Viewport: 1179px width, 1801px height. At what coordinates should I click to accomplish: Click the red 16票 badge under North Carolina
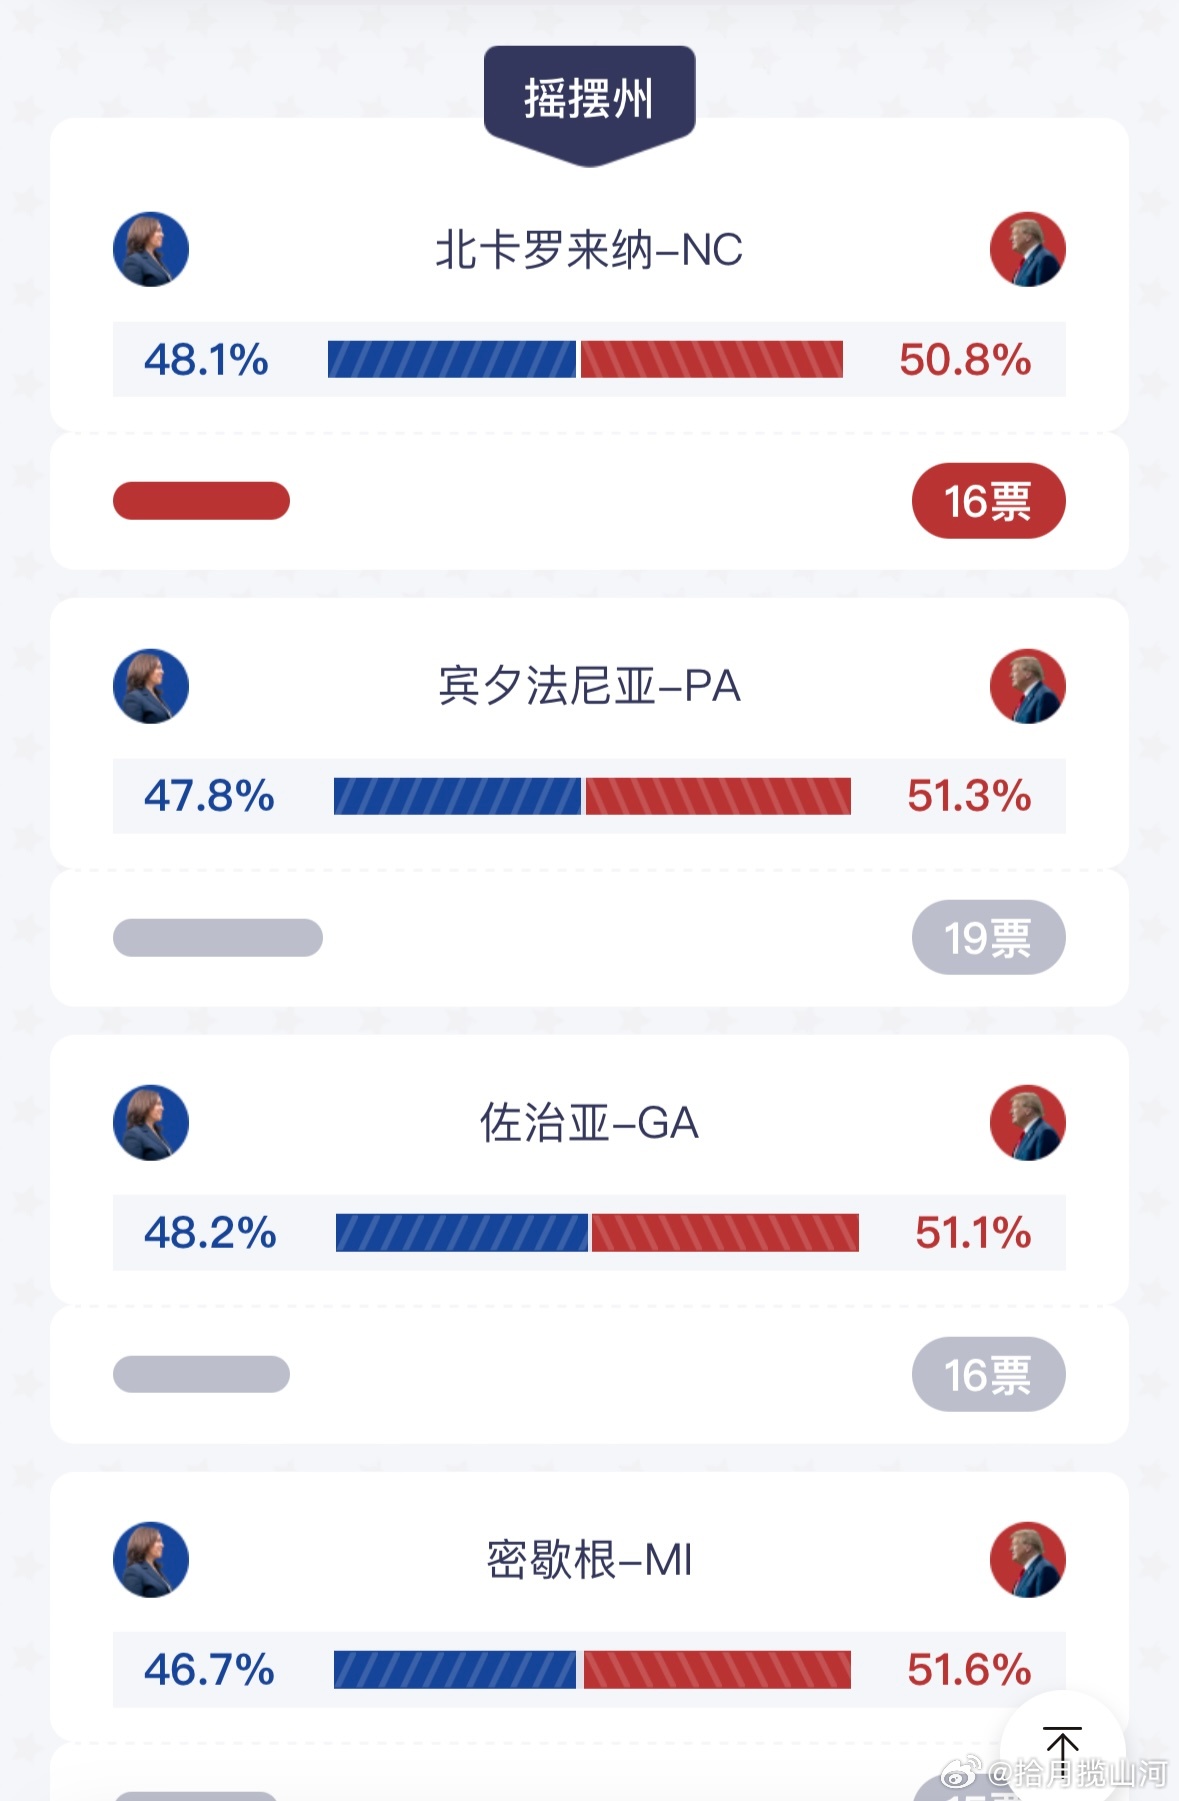coord(988,500)
